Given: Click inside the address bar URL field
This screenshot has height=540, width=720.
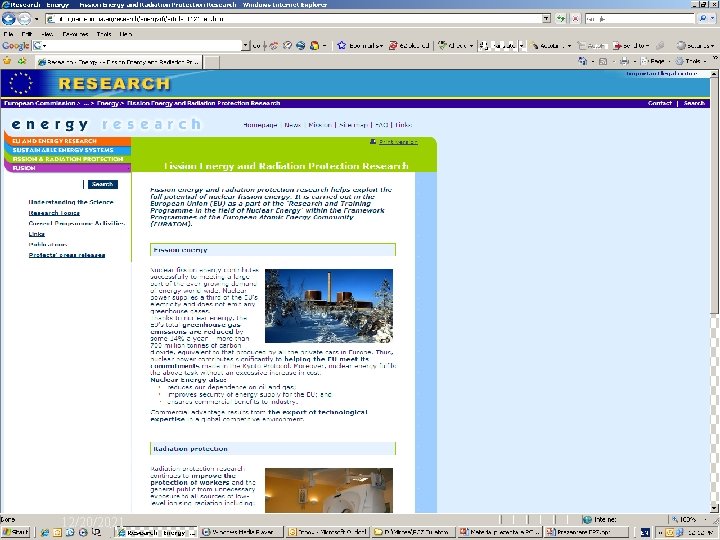Looking at the screenshot, I should tap(294, 19).
